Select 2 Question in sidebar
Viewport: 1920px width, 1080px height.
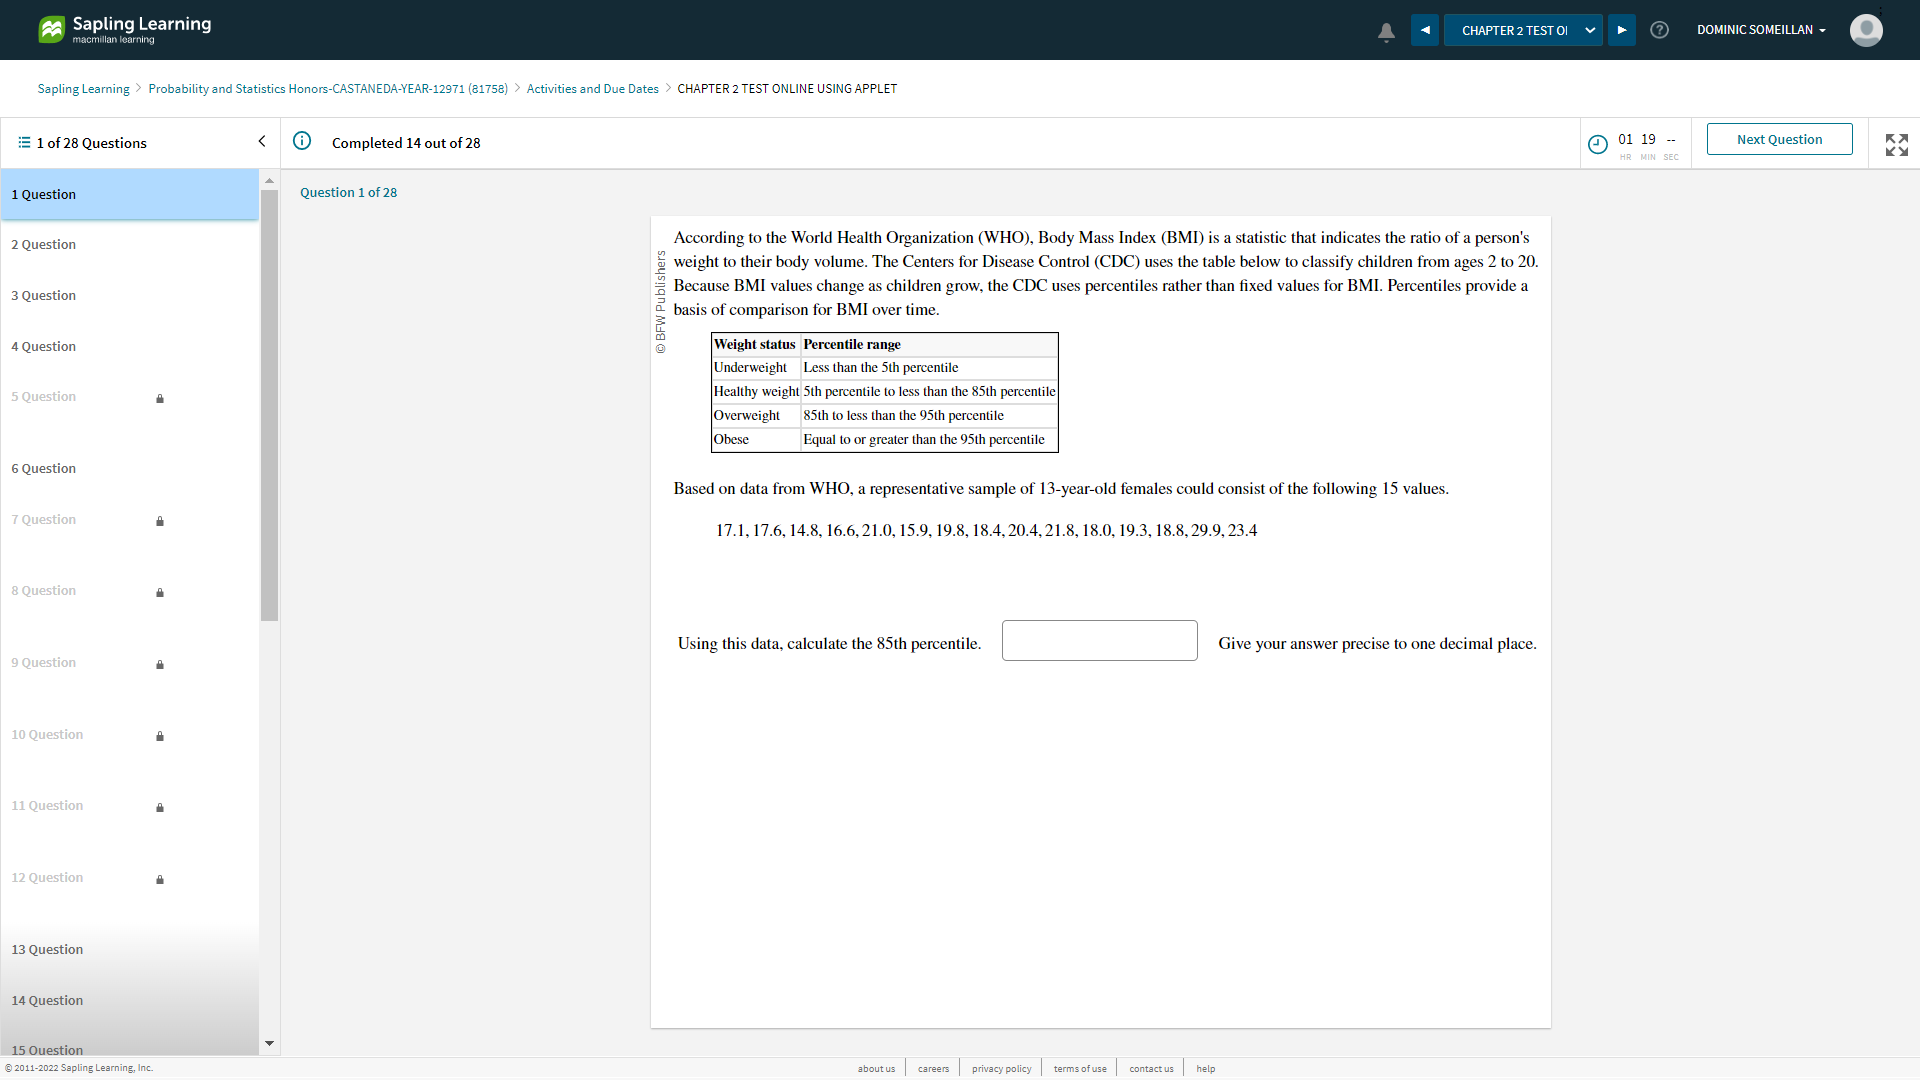[x=44, y=245]
